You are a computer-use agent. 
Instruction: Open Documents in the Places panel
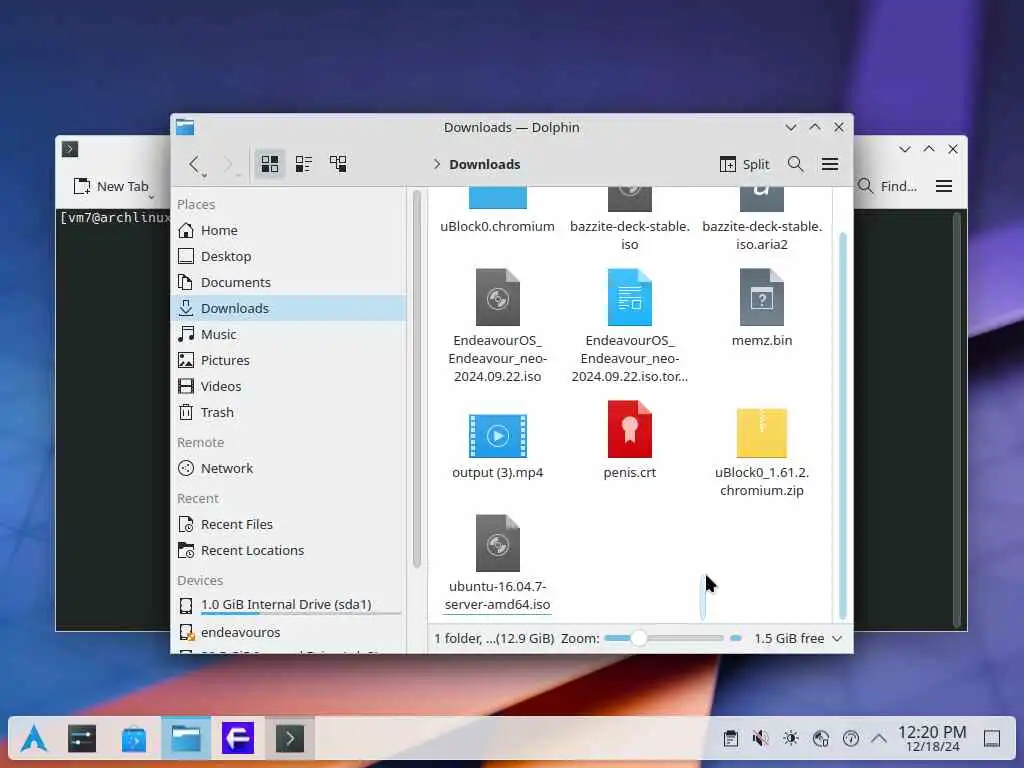point(288,282)
